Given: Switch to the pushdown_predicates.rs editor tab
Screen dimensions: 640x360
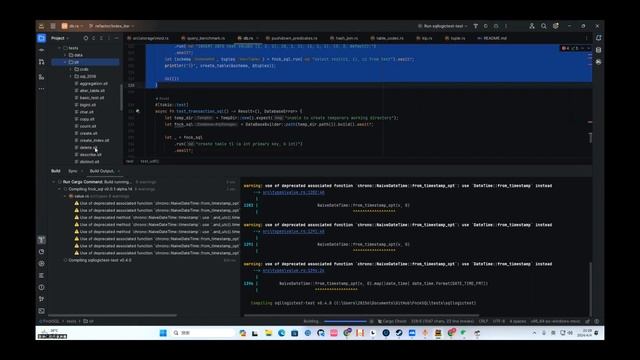Looking at the screenshot, I should point(291,38).
